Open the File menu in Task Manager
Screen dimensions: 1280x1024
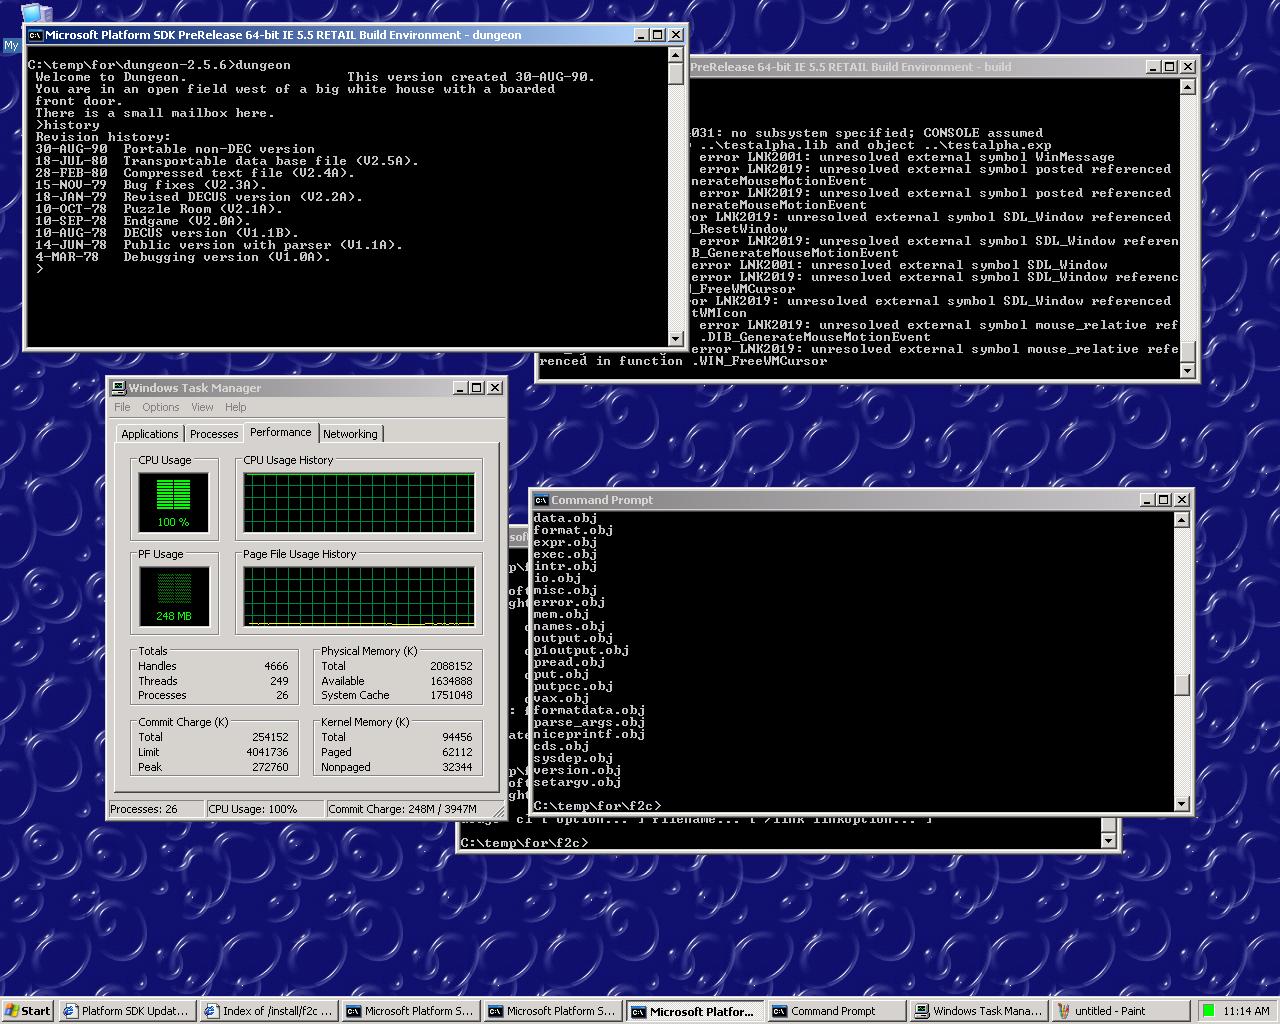(x=122, y=407)
